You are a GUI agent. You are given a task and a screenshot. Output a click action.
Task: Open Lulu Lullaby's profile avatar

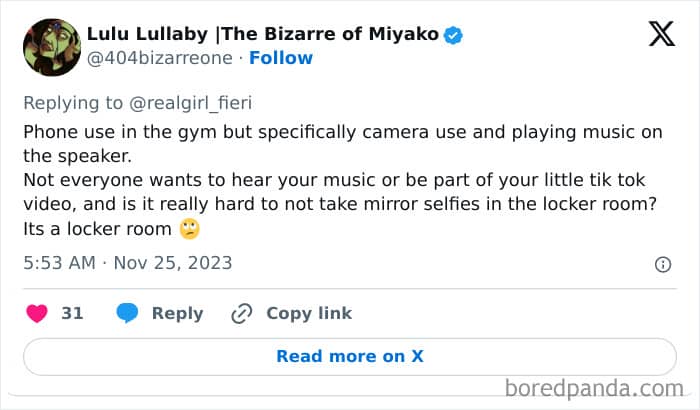tap(51, 47)
